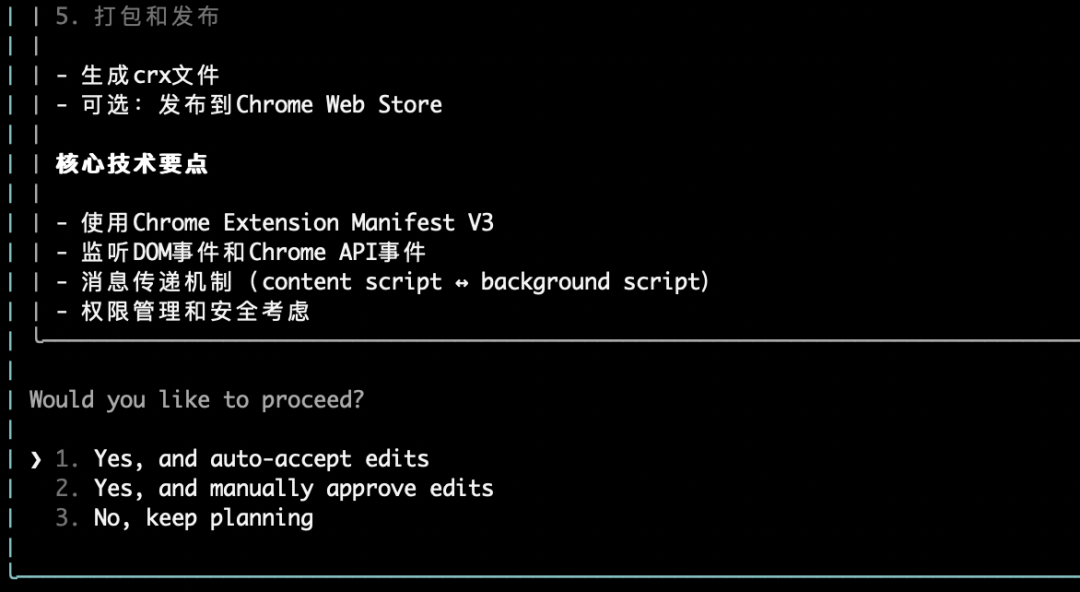Click the selection arrow cursor beside option 1
This screenshot has width=1080, height=592.
(36, 460)
